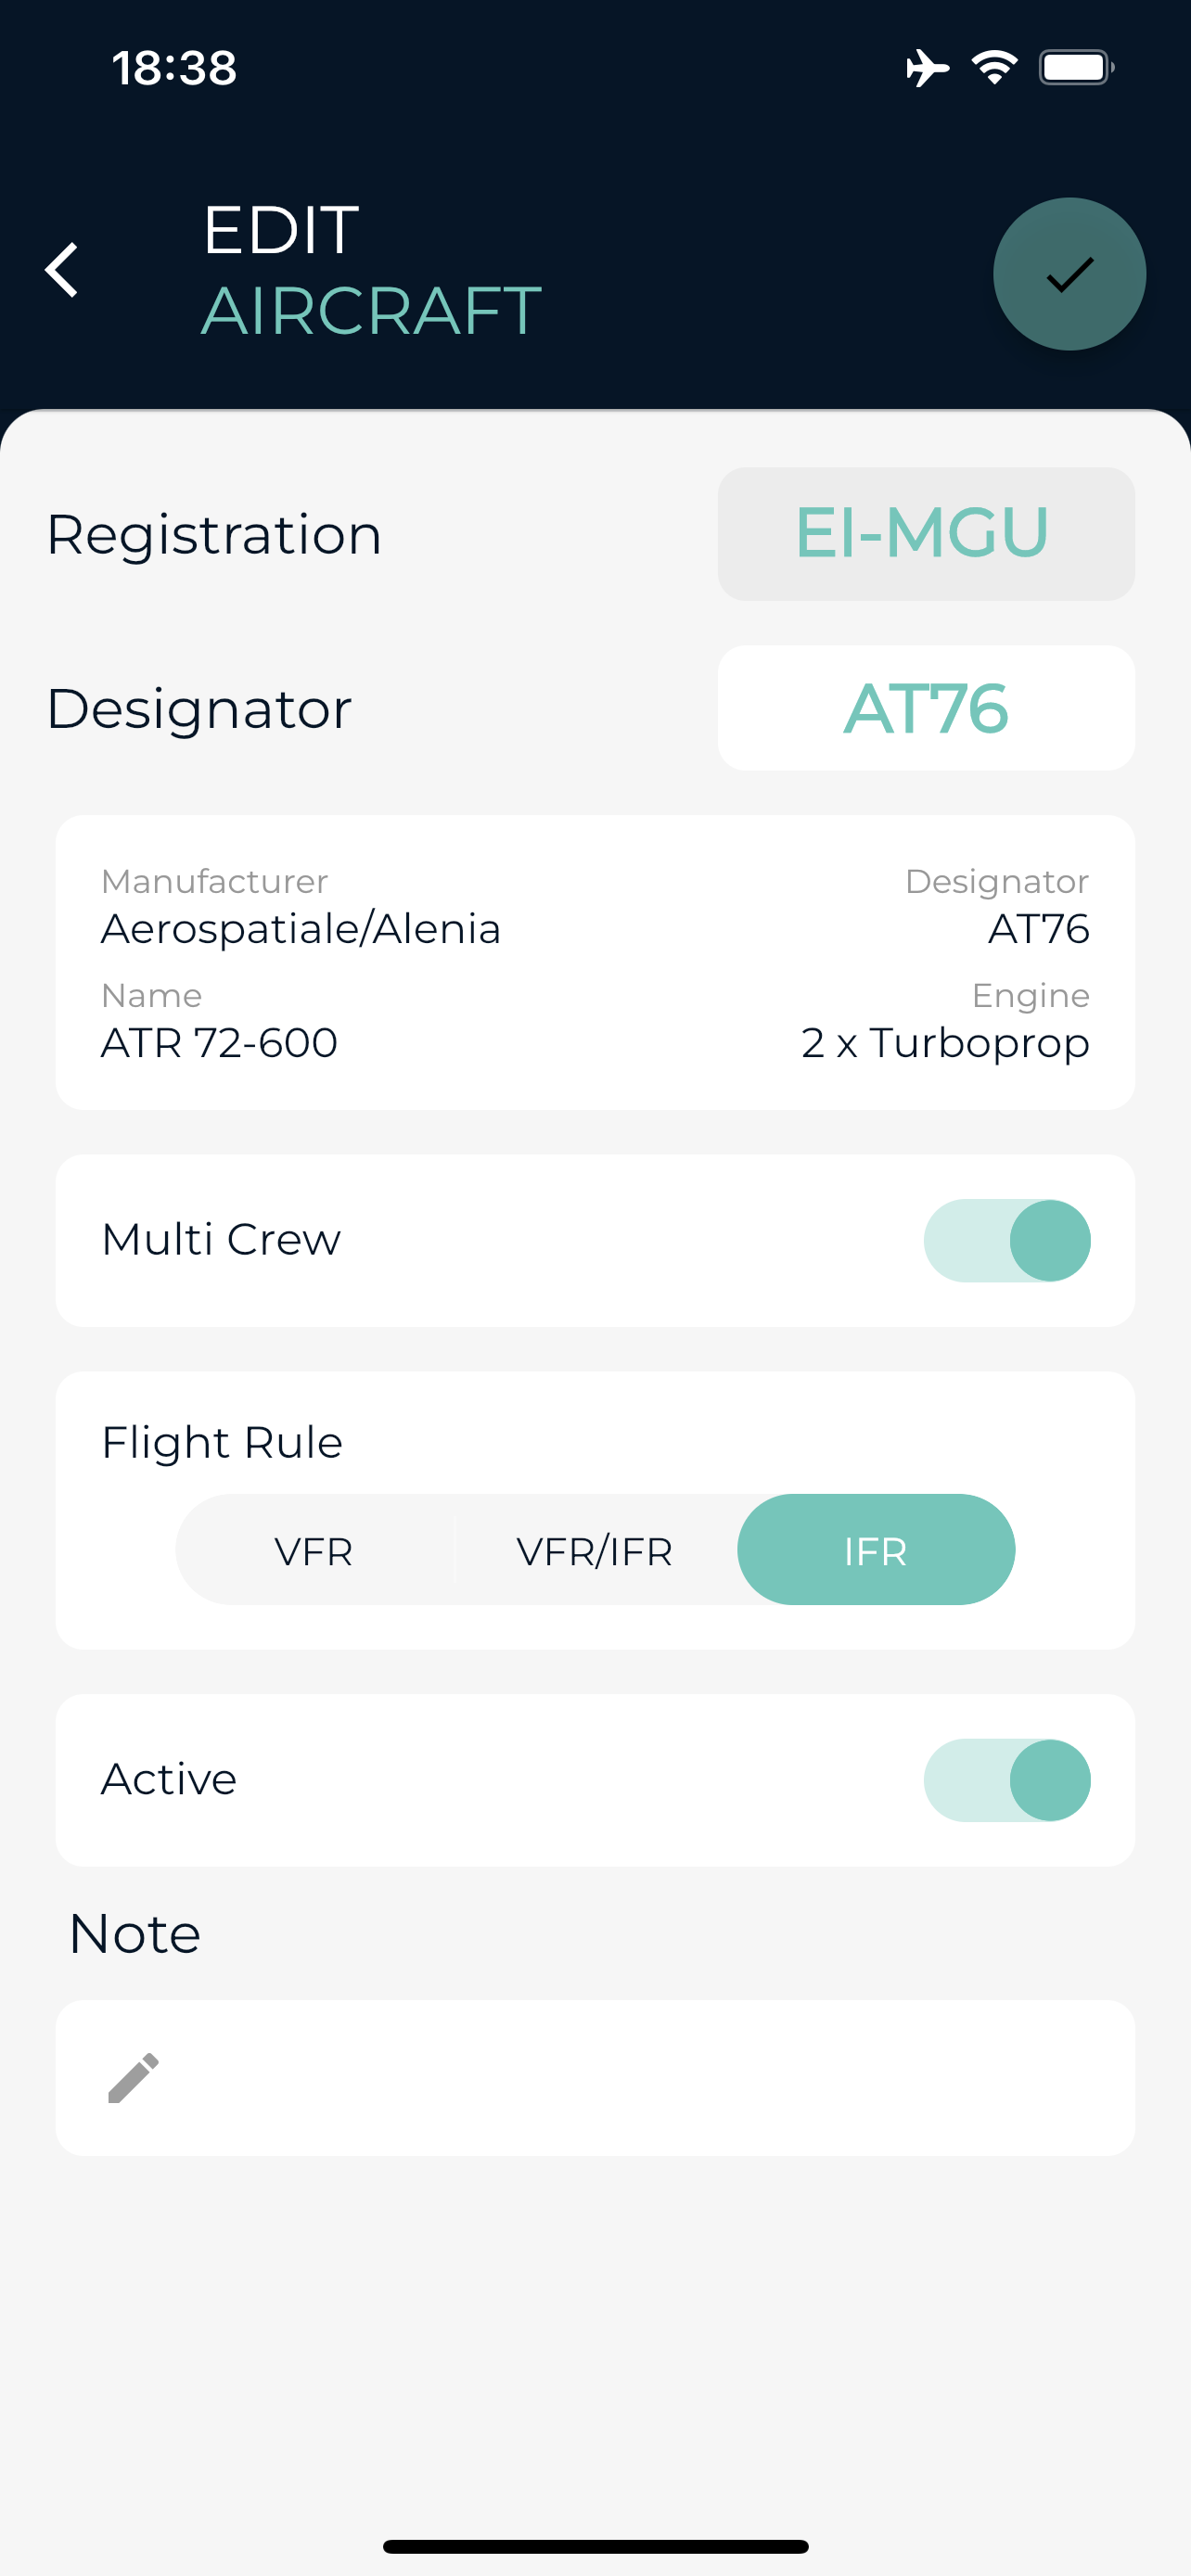Tap the EI-MGU registration field
Screen dimensions: 1191x2576
tap(926, 534)
